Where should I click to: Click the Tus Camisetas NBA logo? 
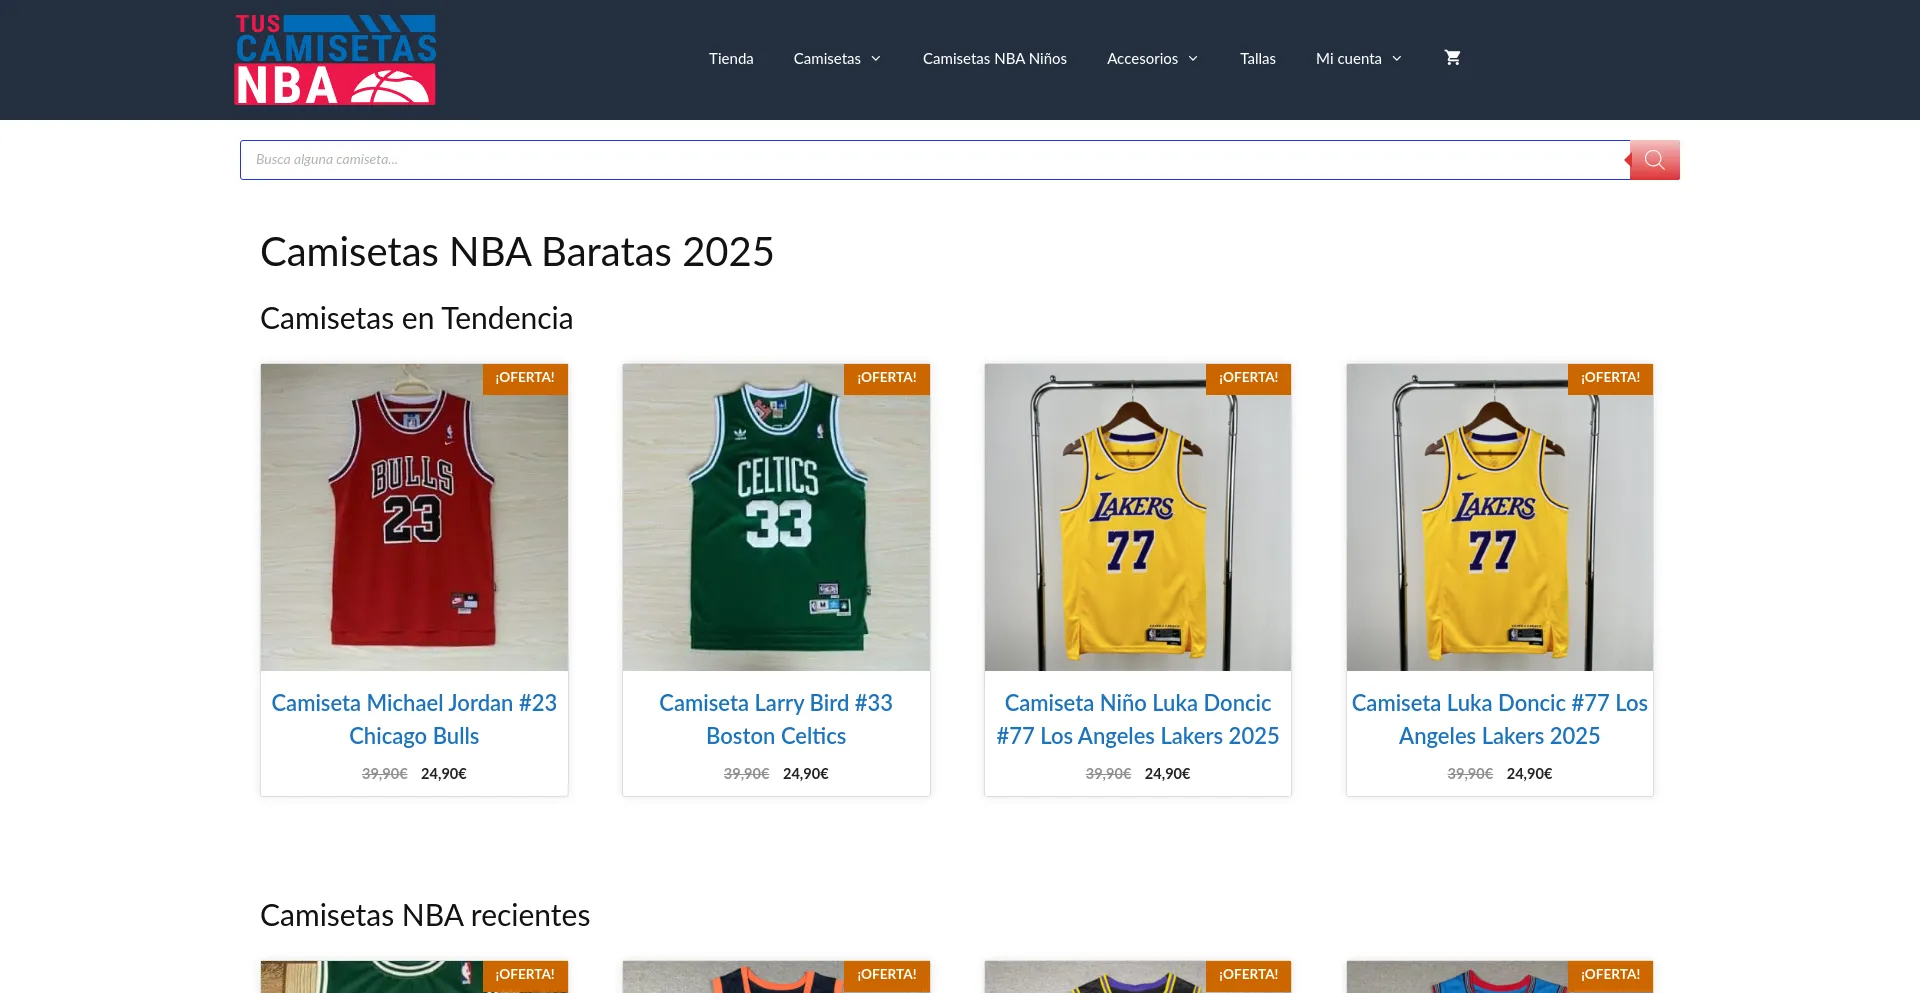(x=334, y=58)
